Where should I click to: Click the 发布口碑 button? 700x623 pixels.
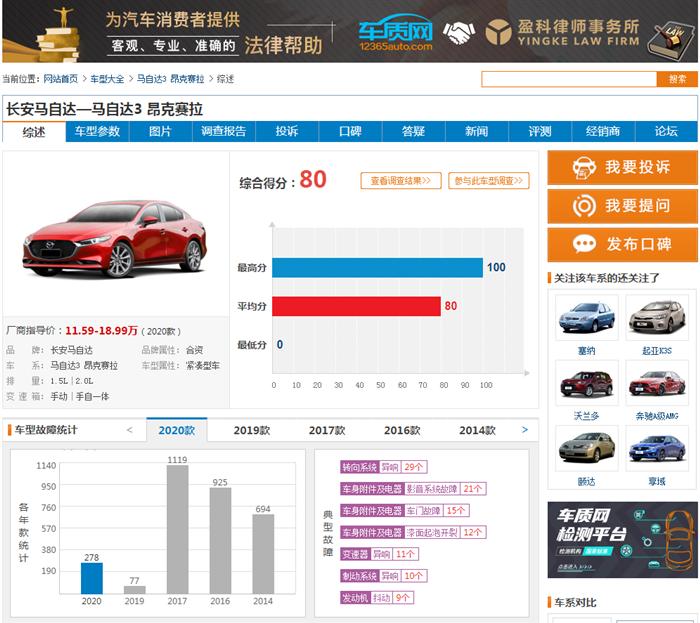pyautogui.click(x=622, y=245)
